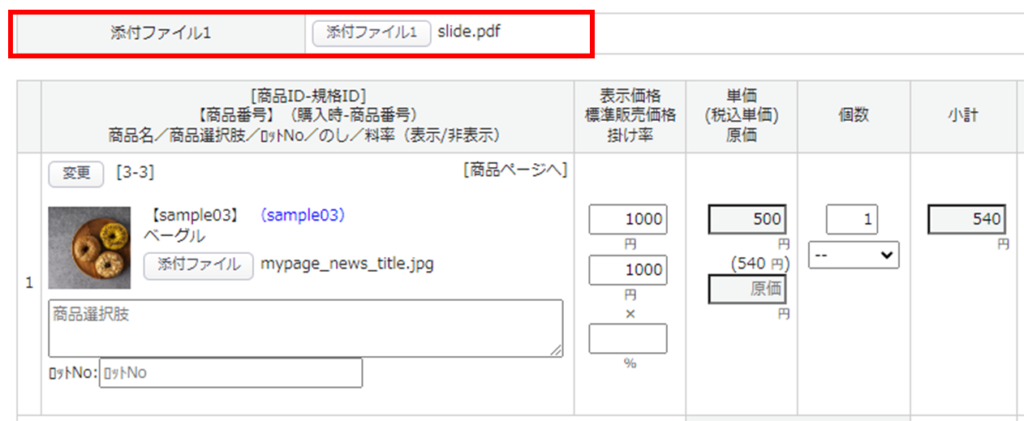Select the 標準販売価格 input above the × sign

click(x=628, y=270)
